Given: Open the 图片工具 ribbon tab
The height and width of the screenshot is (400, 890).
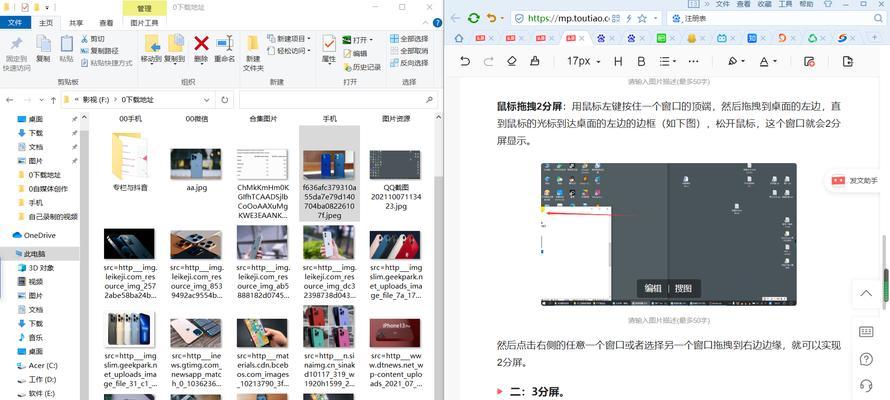Looking at the screenshot, I should (x=145, y=23).
